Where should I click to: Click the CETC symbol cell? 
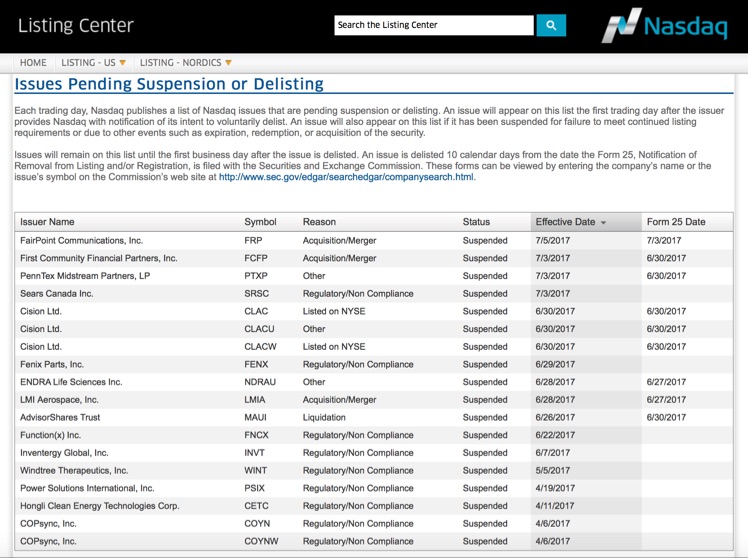[x=256, y=506]
